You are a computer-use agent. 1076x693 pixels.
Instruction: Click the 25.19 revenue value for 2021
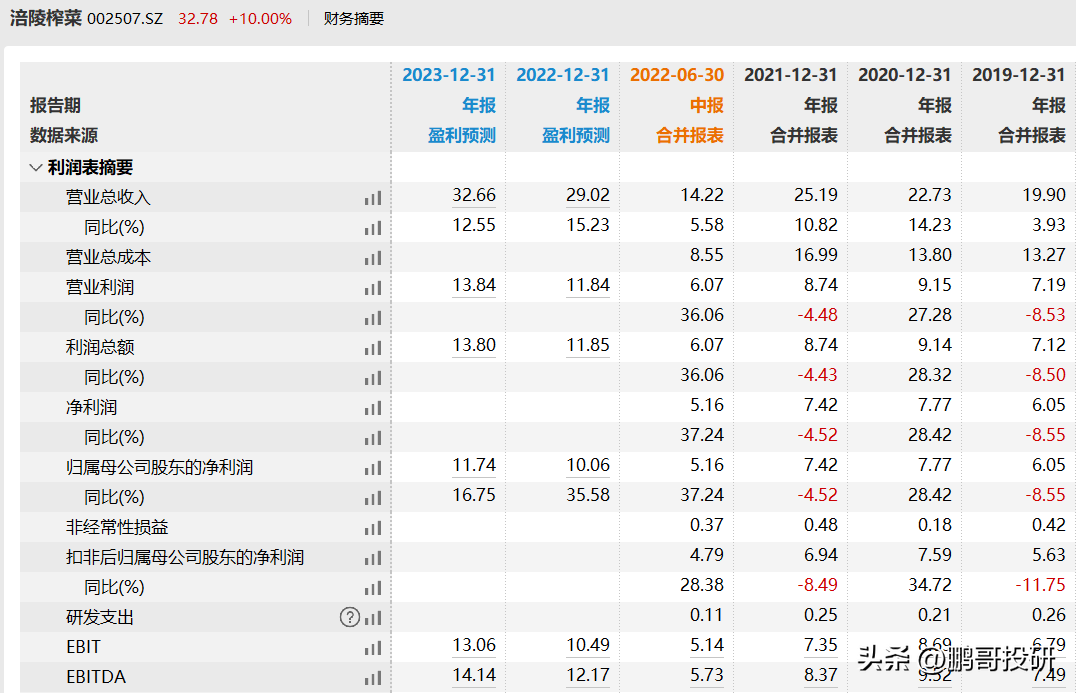tap(816, 196)
